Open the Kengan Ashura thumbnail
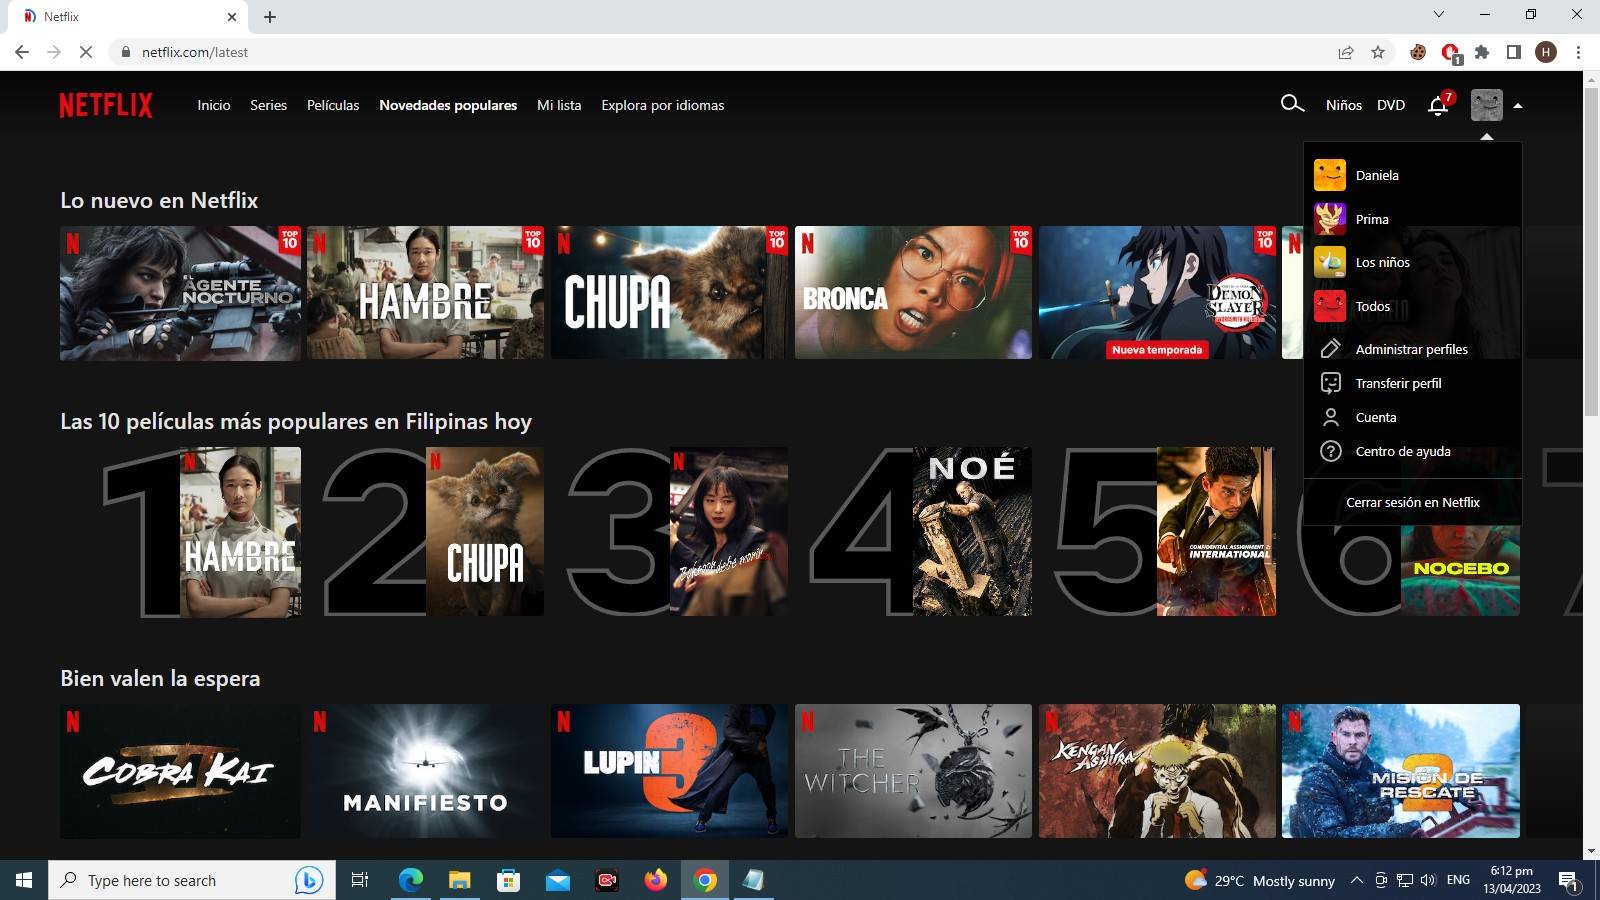Viewport: 1600px width, 900px height. pyautogui.click(x=1157, y=771)
